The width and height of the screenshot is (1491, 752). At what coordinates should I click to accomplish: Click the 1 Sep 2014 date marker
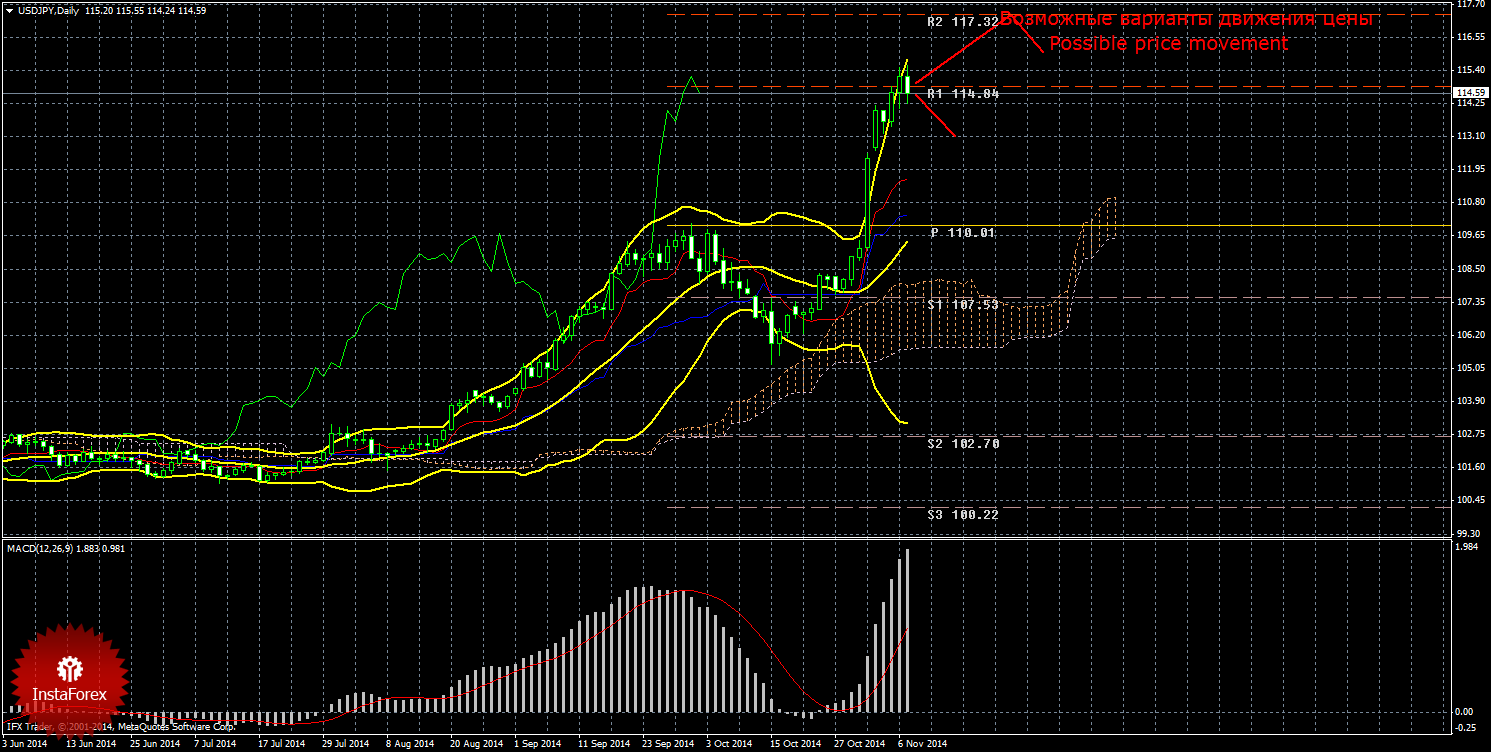click(x=537, y=744)
